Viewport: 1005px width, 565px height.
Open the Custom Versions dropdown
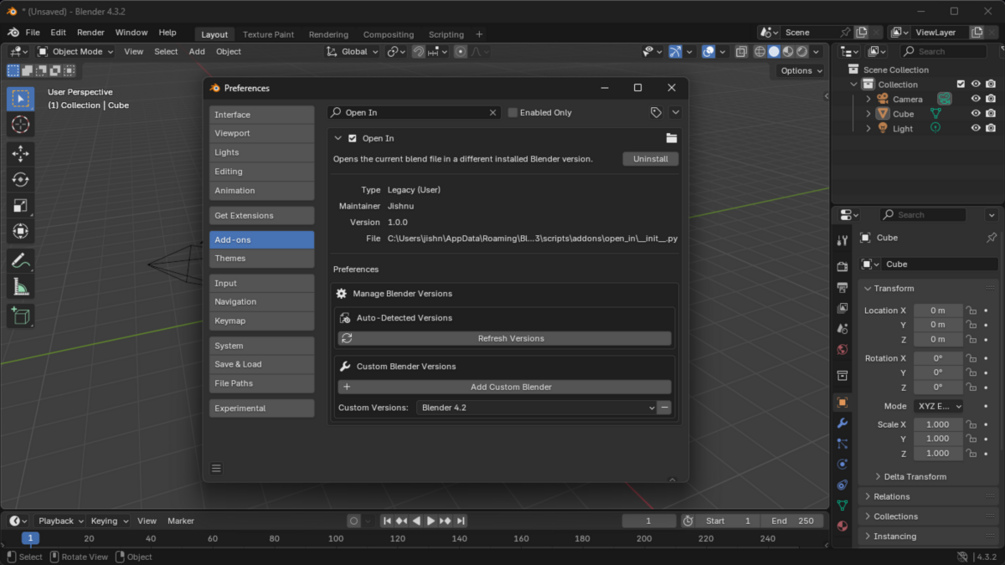(x=536, y=407)
